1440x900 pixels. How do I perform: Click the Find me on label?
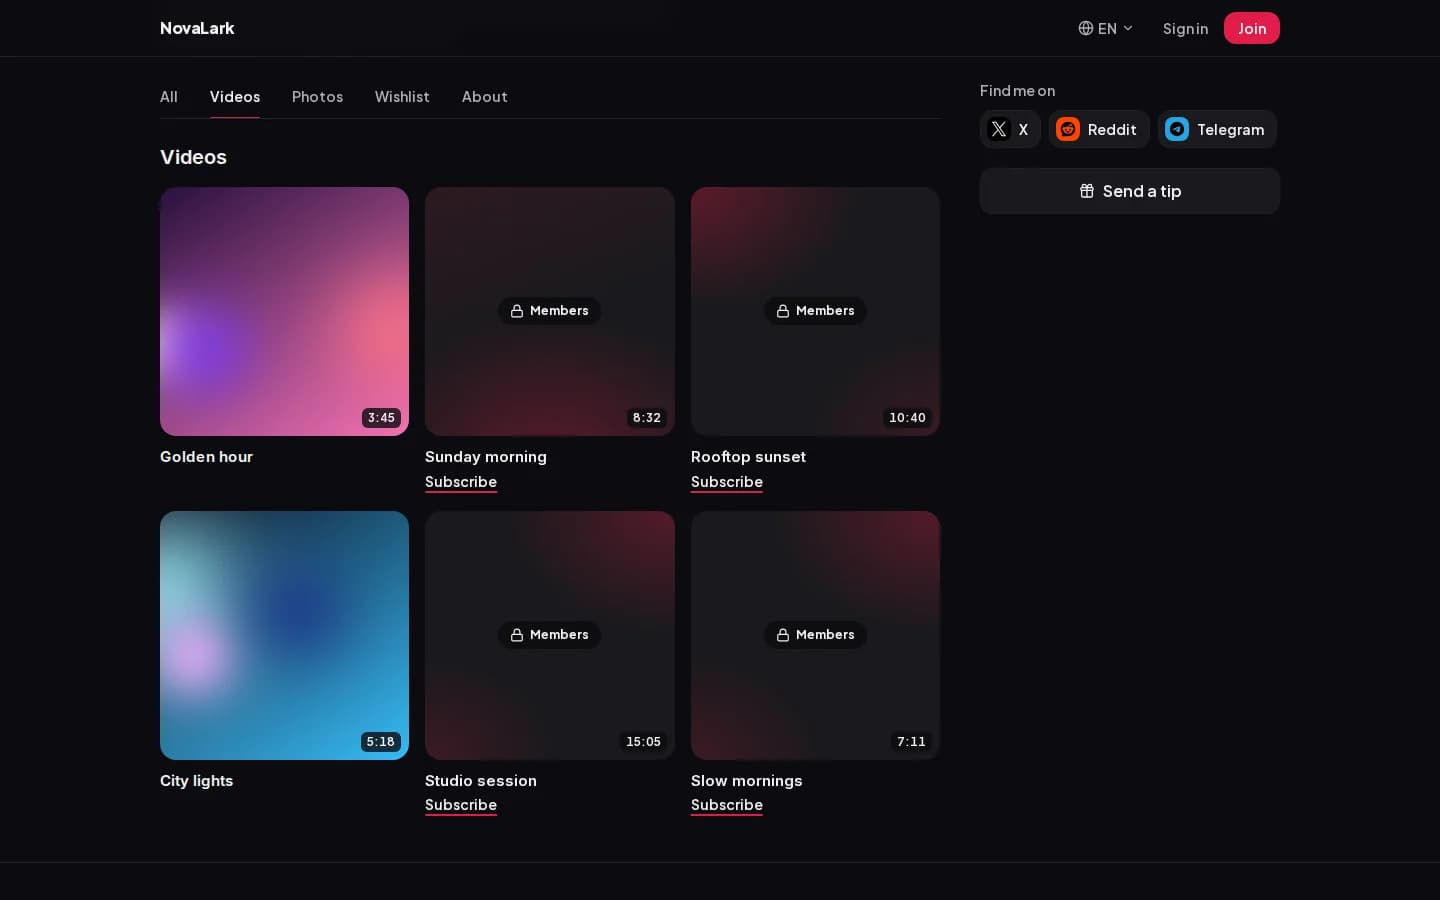[x=1017, y=91]
